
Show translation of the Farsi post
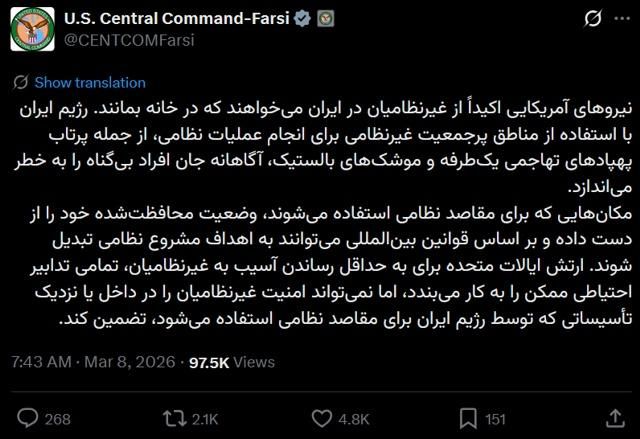tap(90, 82)
